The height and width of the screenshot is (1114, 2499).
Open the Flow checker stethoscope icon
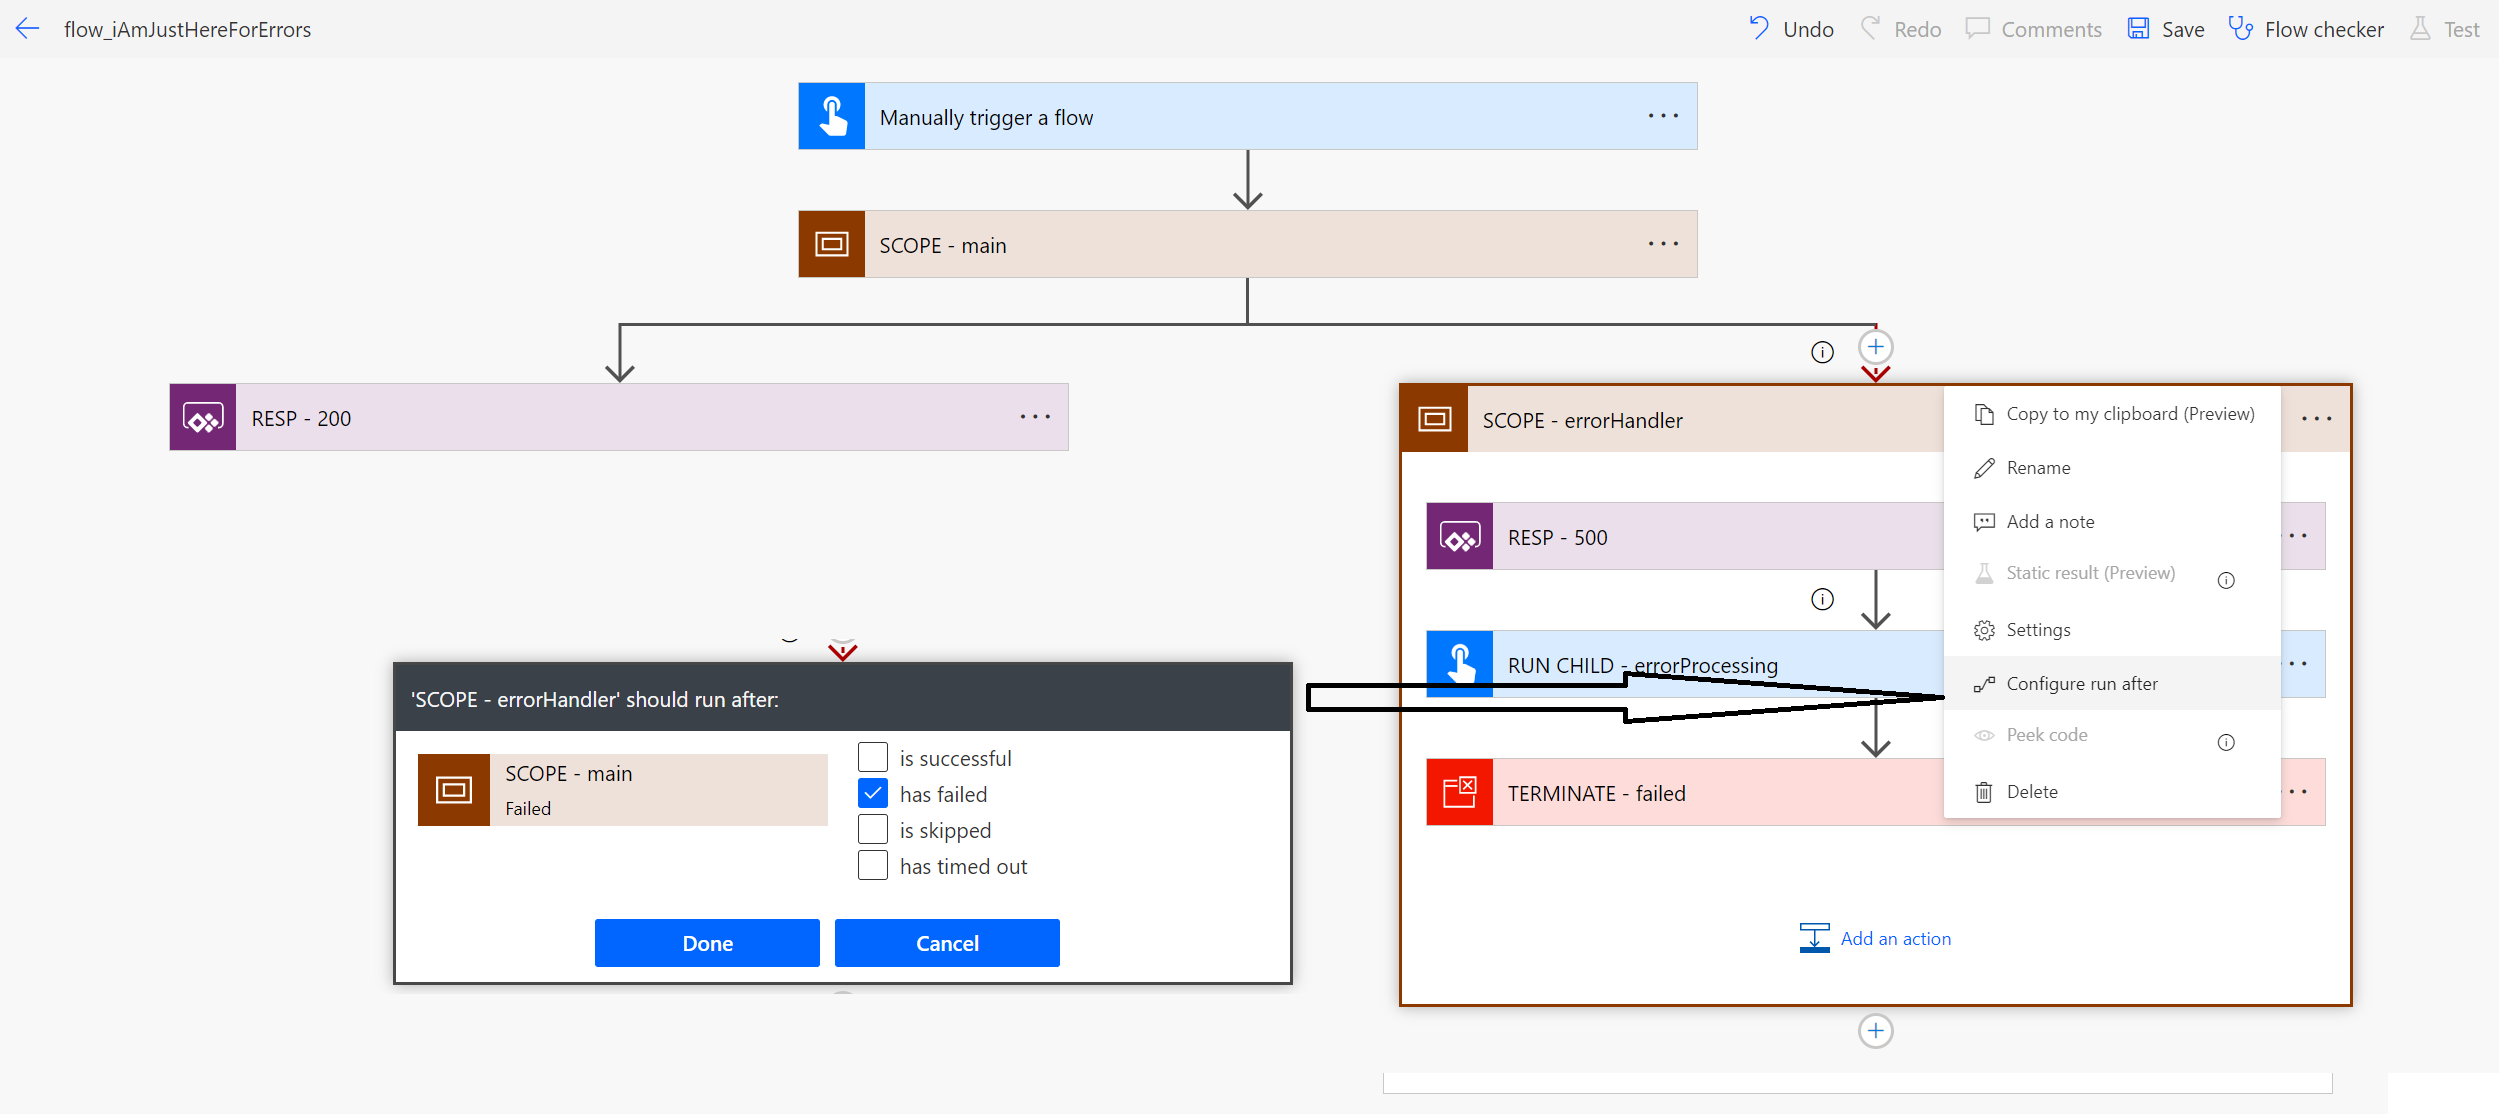[x=2240, y=29]
